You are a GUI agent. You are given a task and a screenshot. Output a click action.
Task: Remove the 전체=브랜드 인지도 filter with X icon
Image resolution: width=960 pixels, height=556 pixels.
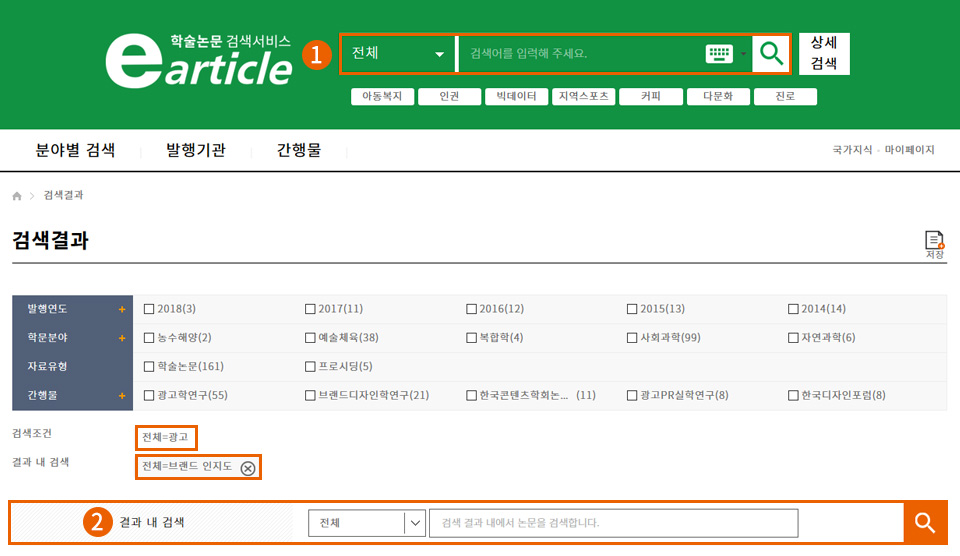click(247, 468)
